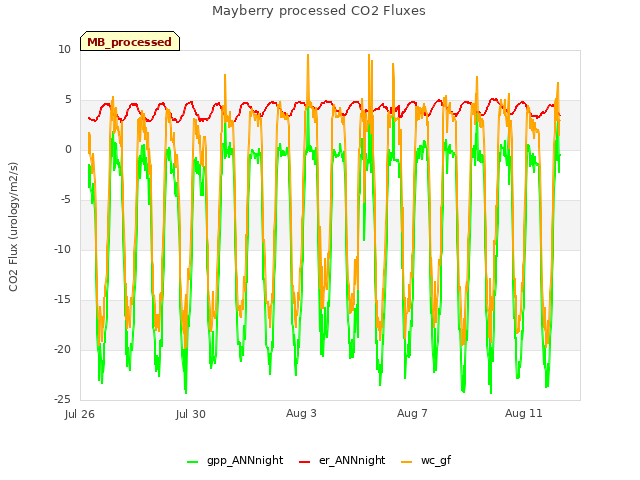Click the orange wc_gf legend swatch
Screen dimensions: 640x480
pos(407,462)
